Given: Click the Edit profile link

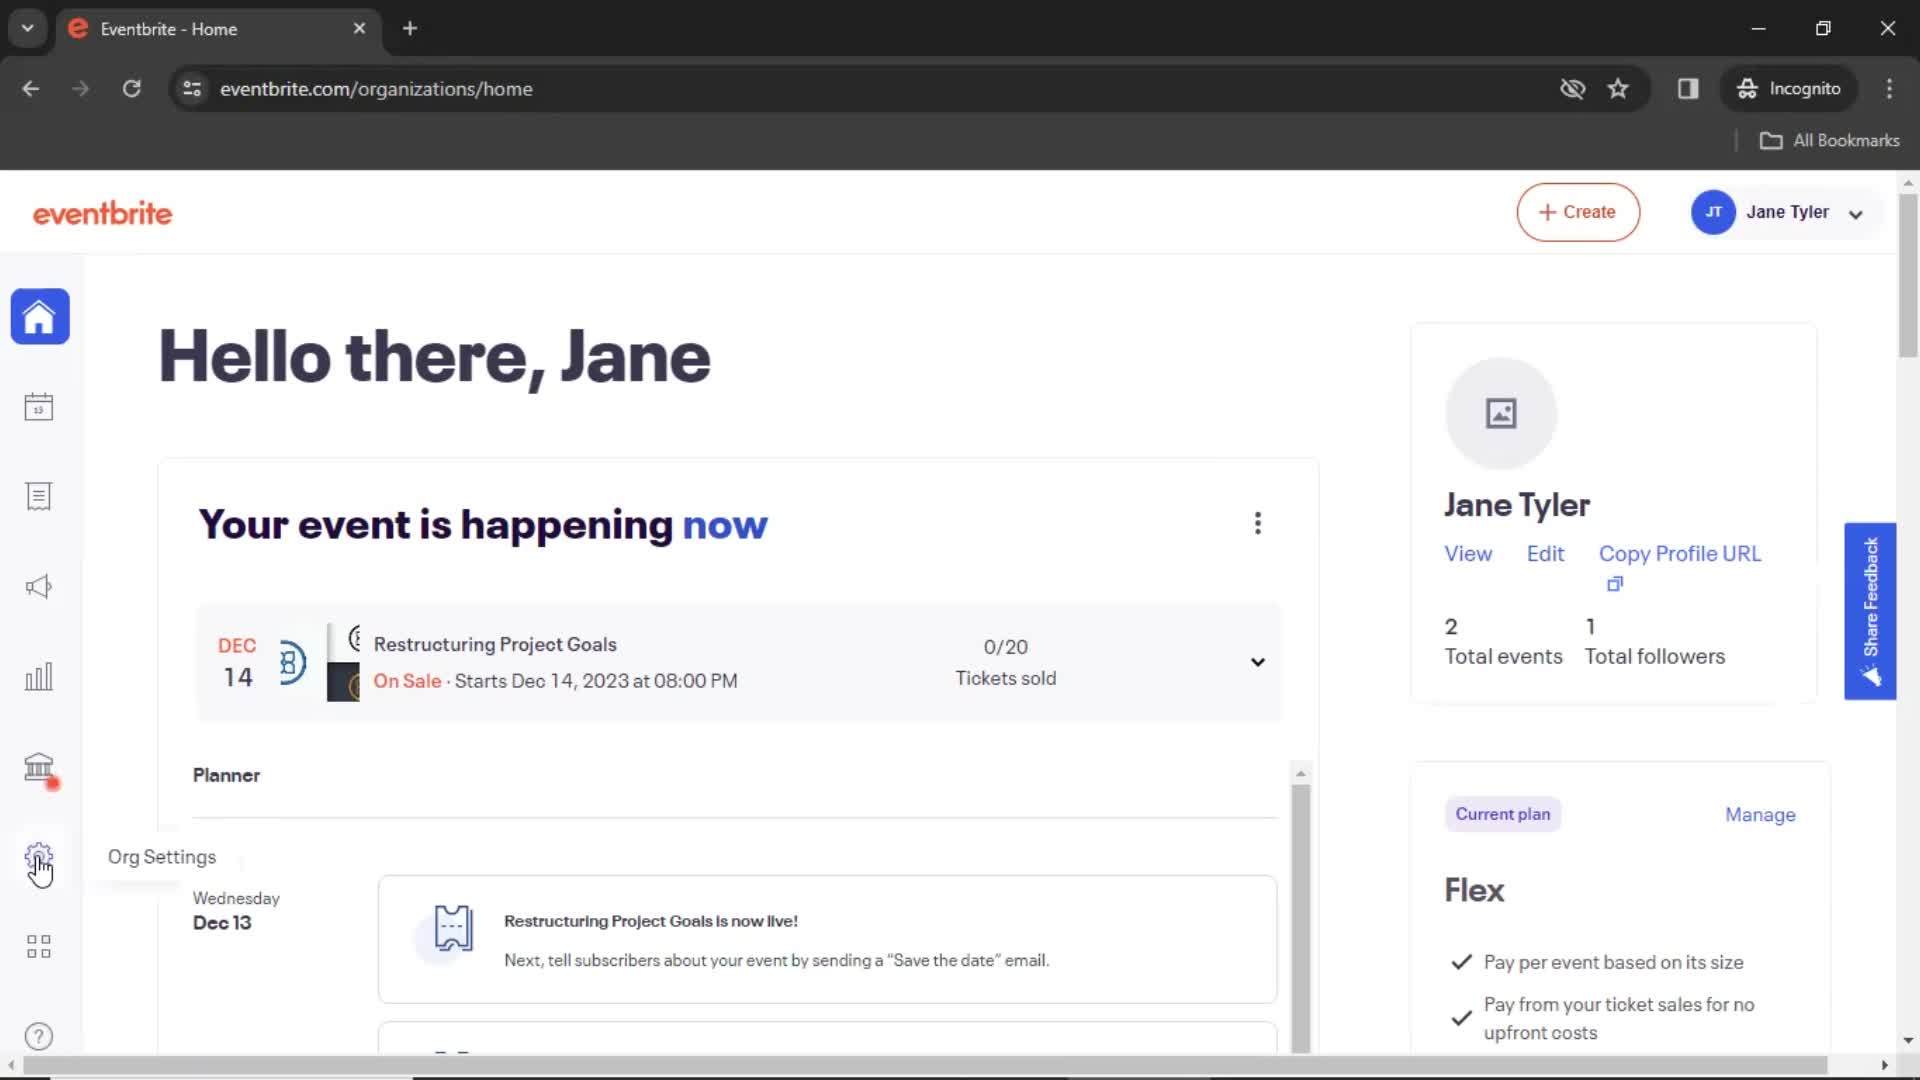Looking at the screenshot, I should point(1545,554).
